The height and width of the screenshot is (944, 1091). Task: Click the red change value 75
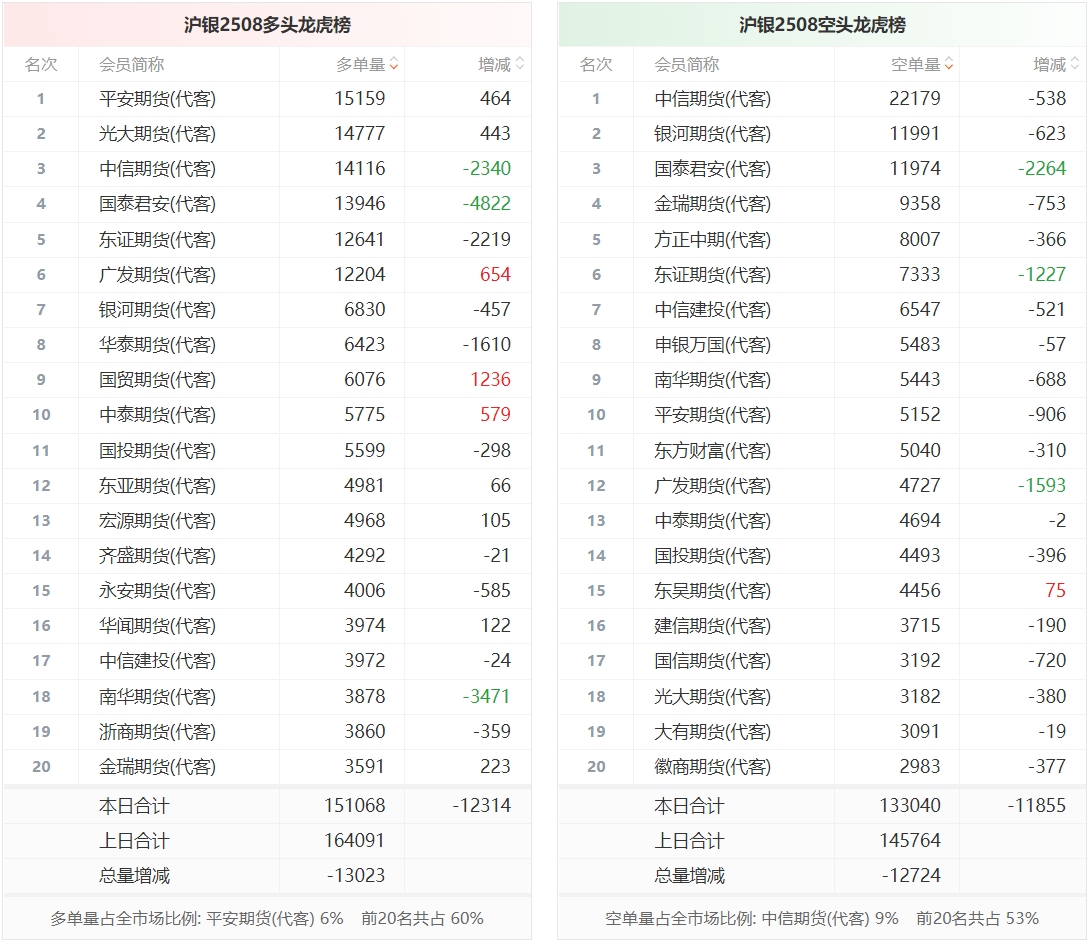point(1056,591)
